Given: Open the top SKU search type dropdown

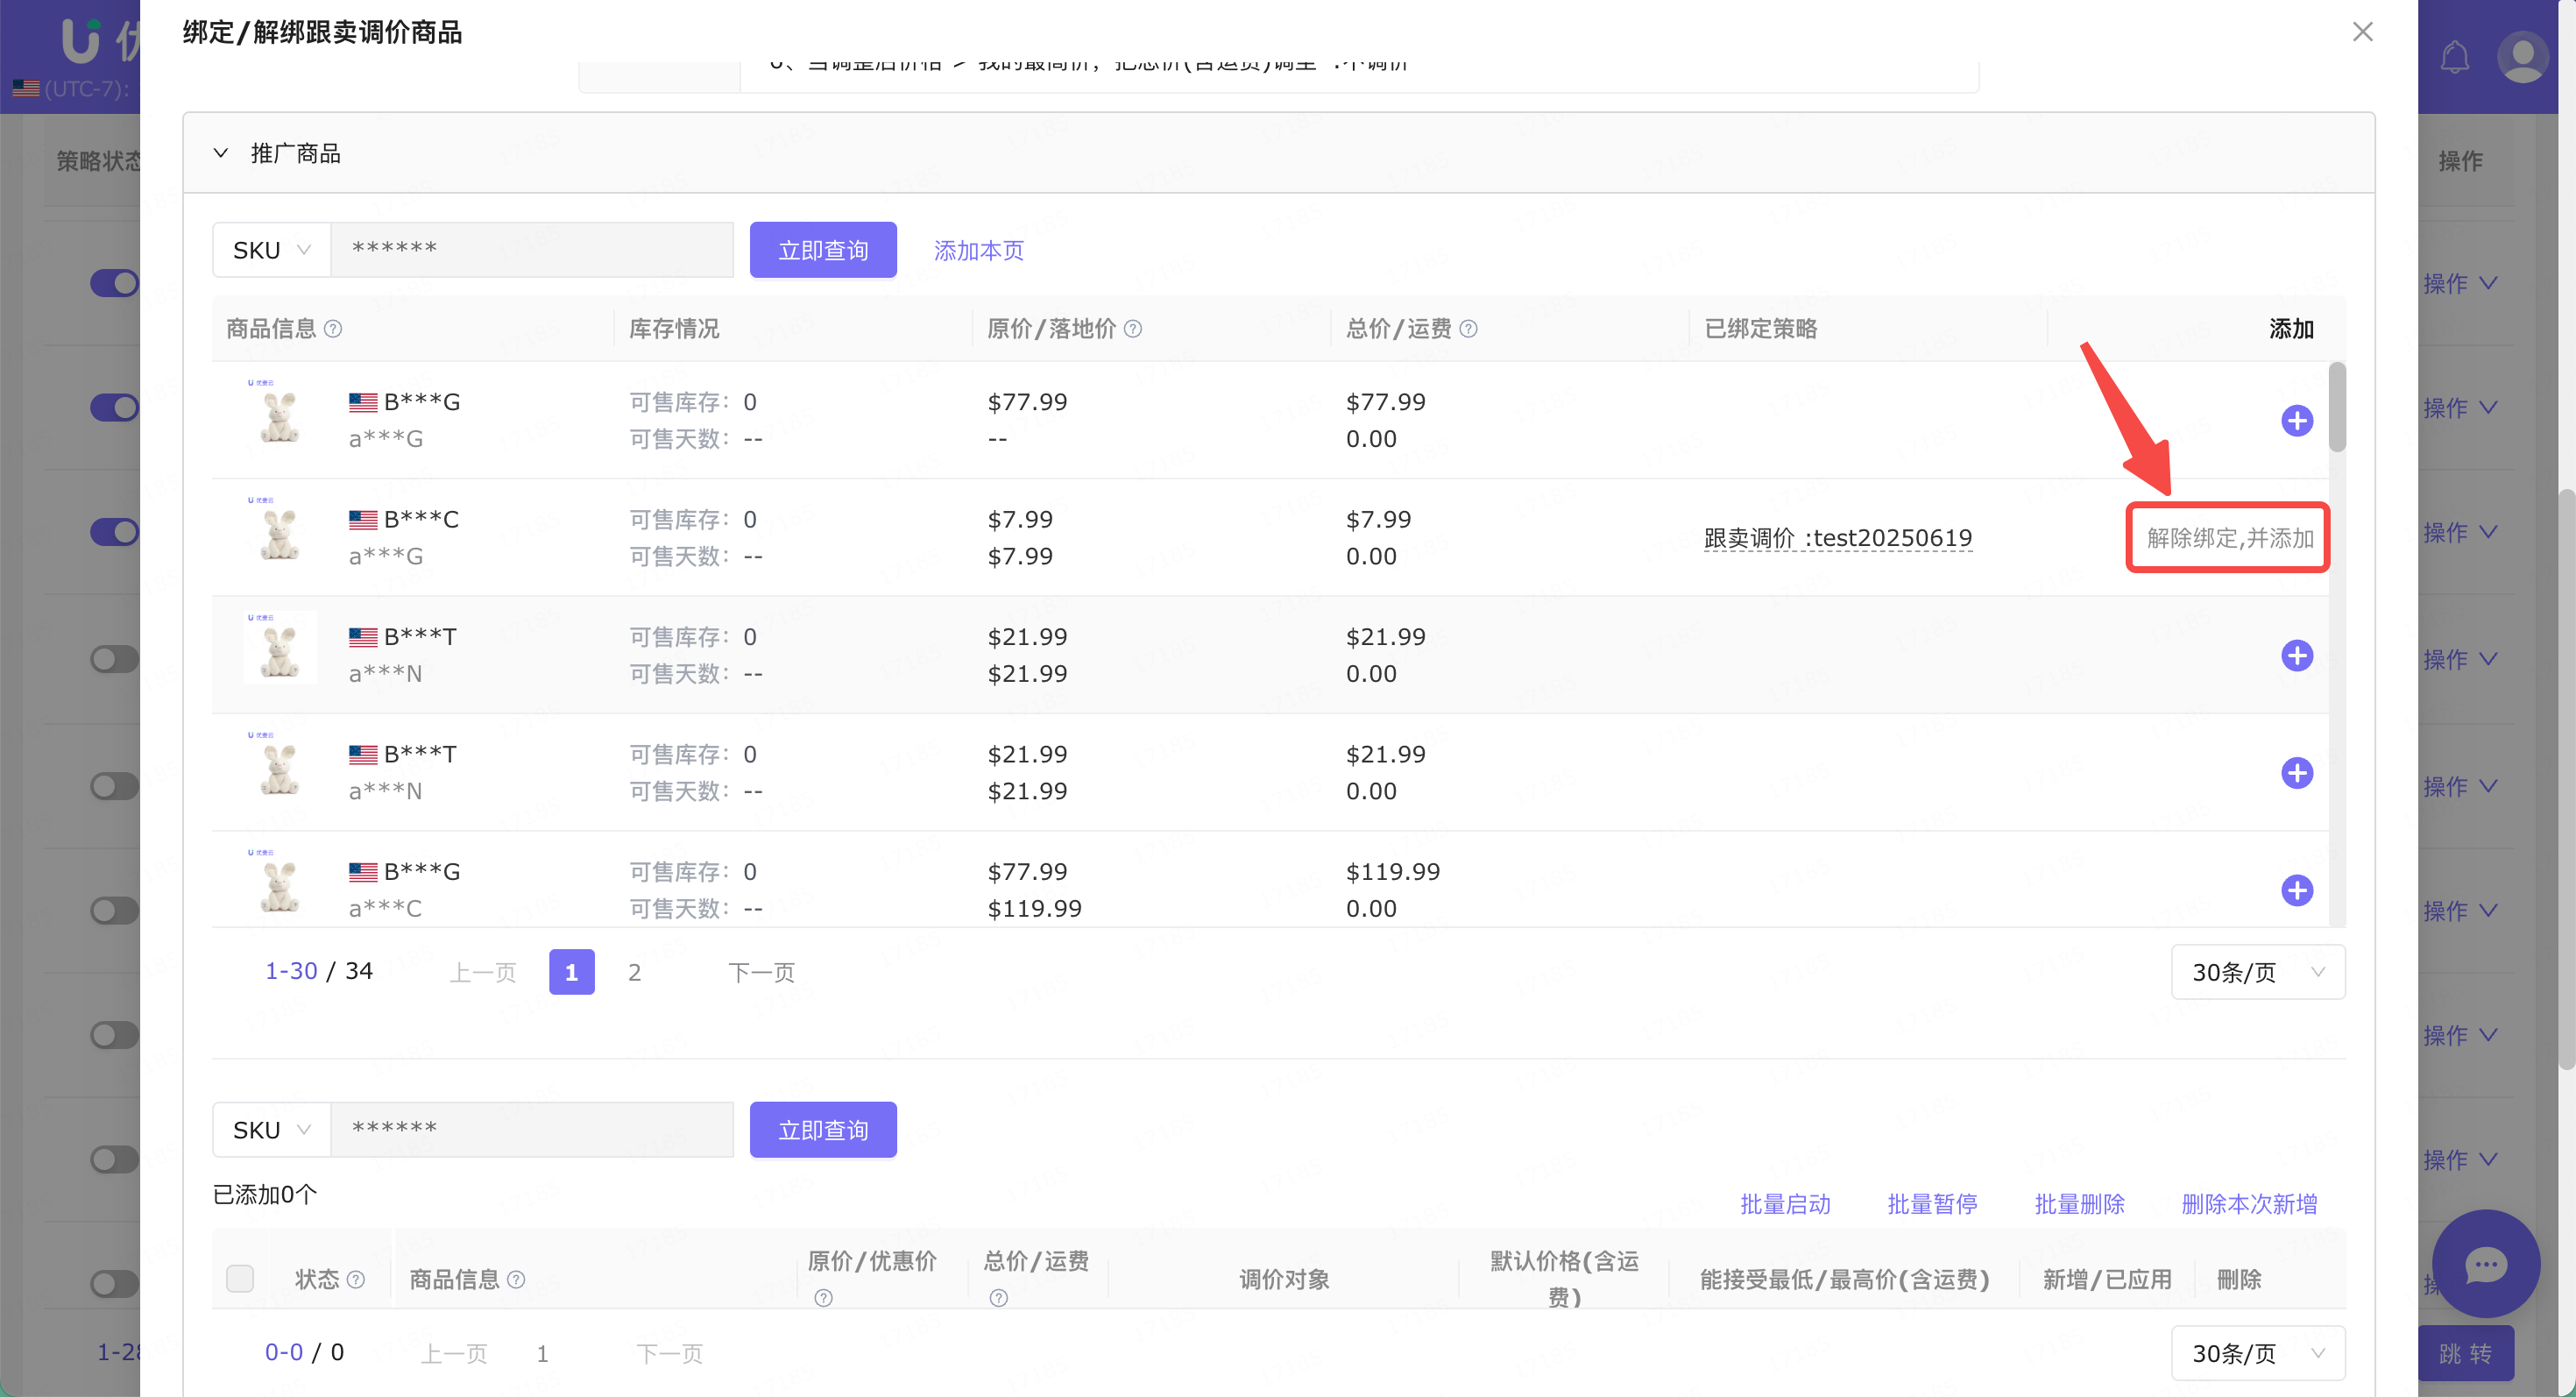Looking at the screenshot, I should coord(271,250).
